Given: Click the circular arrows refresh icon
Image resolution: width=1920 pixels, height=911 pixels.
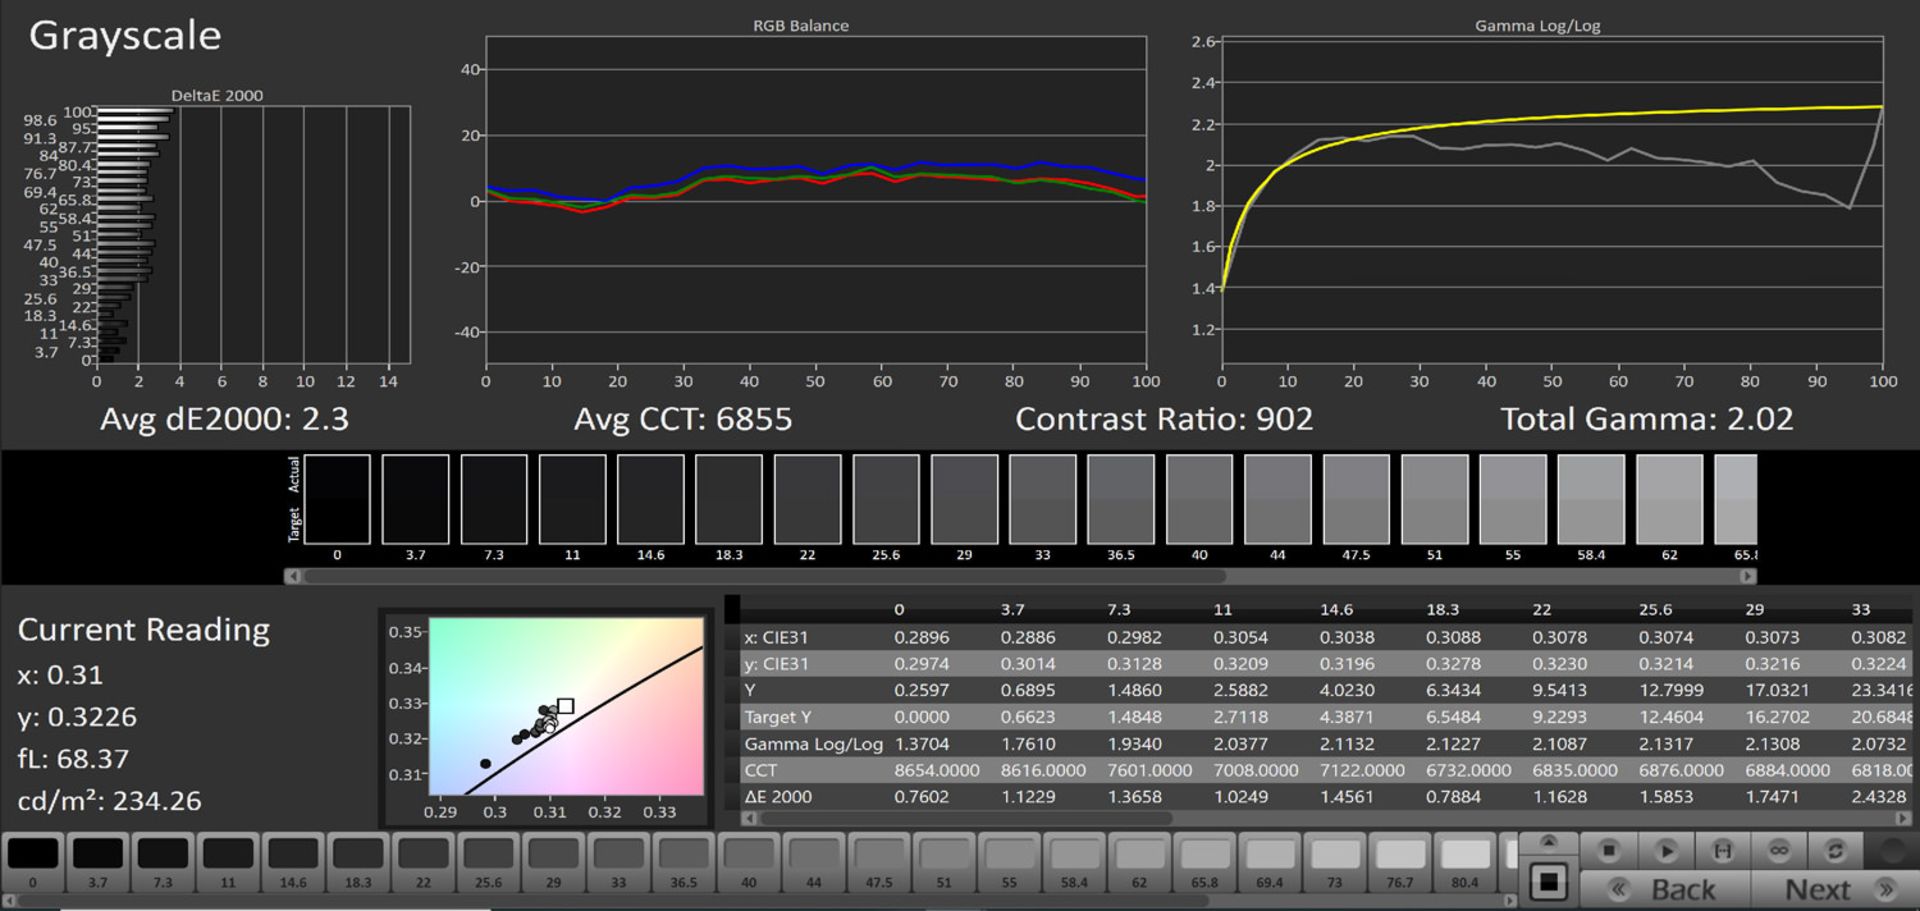Looking at the screenshot, I should point(1835,850).
